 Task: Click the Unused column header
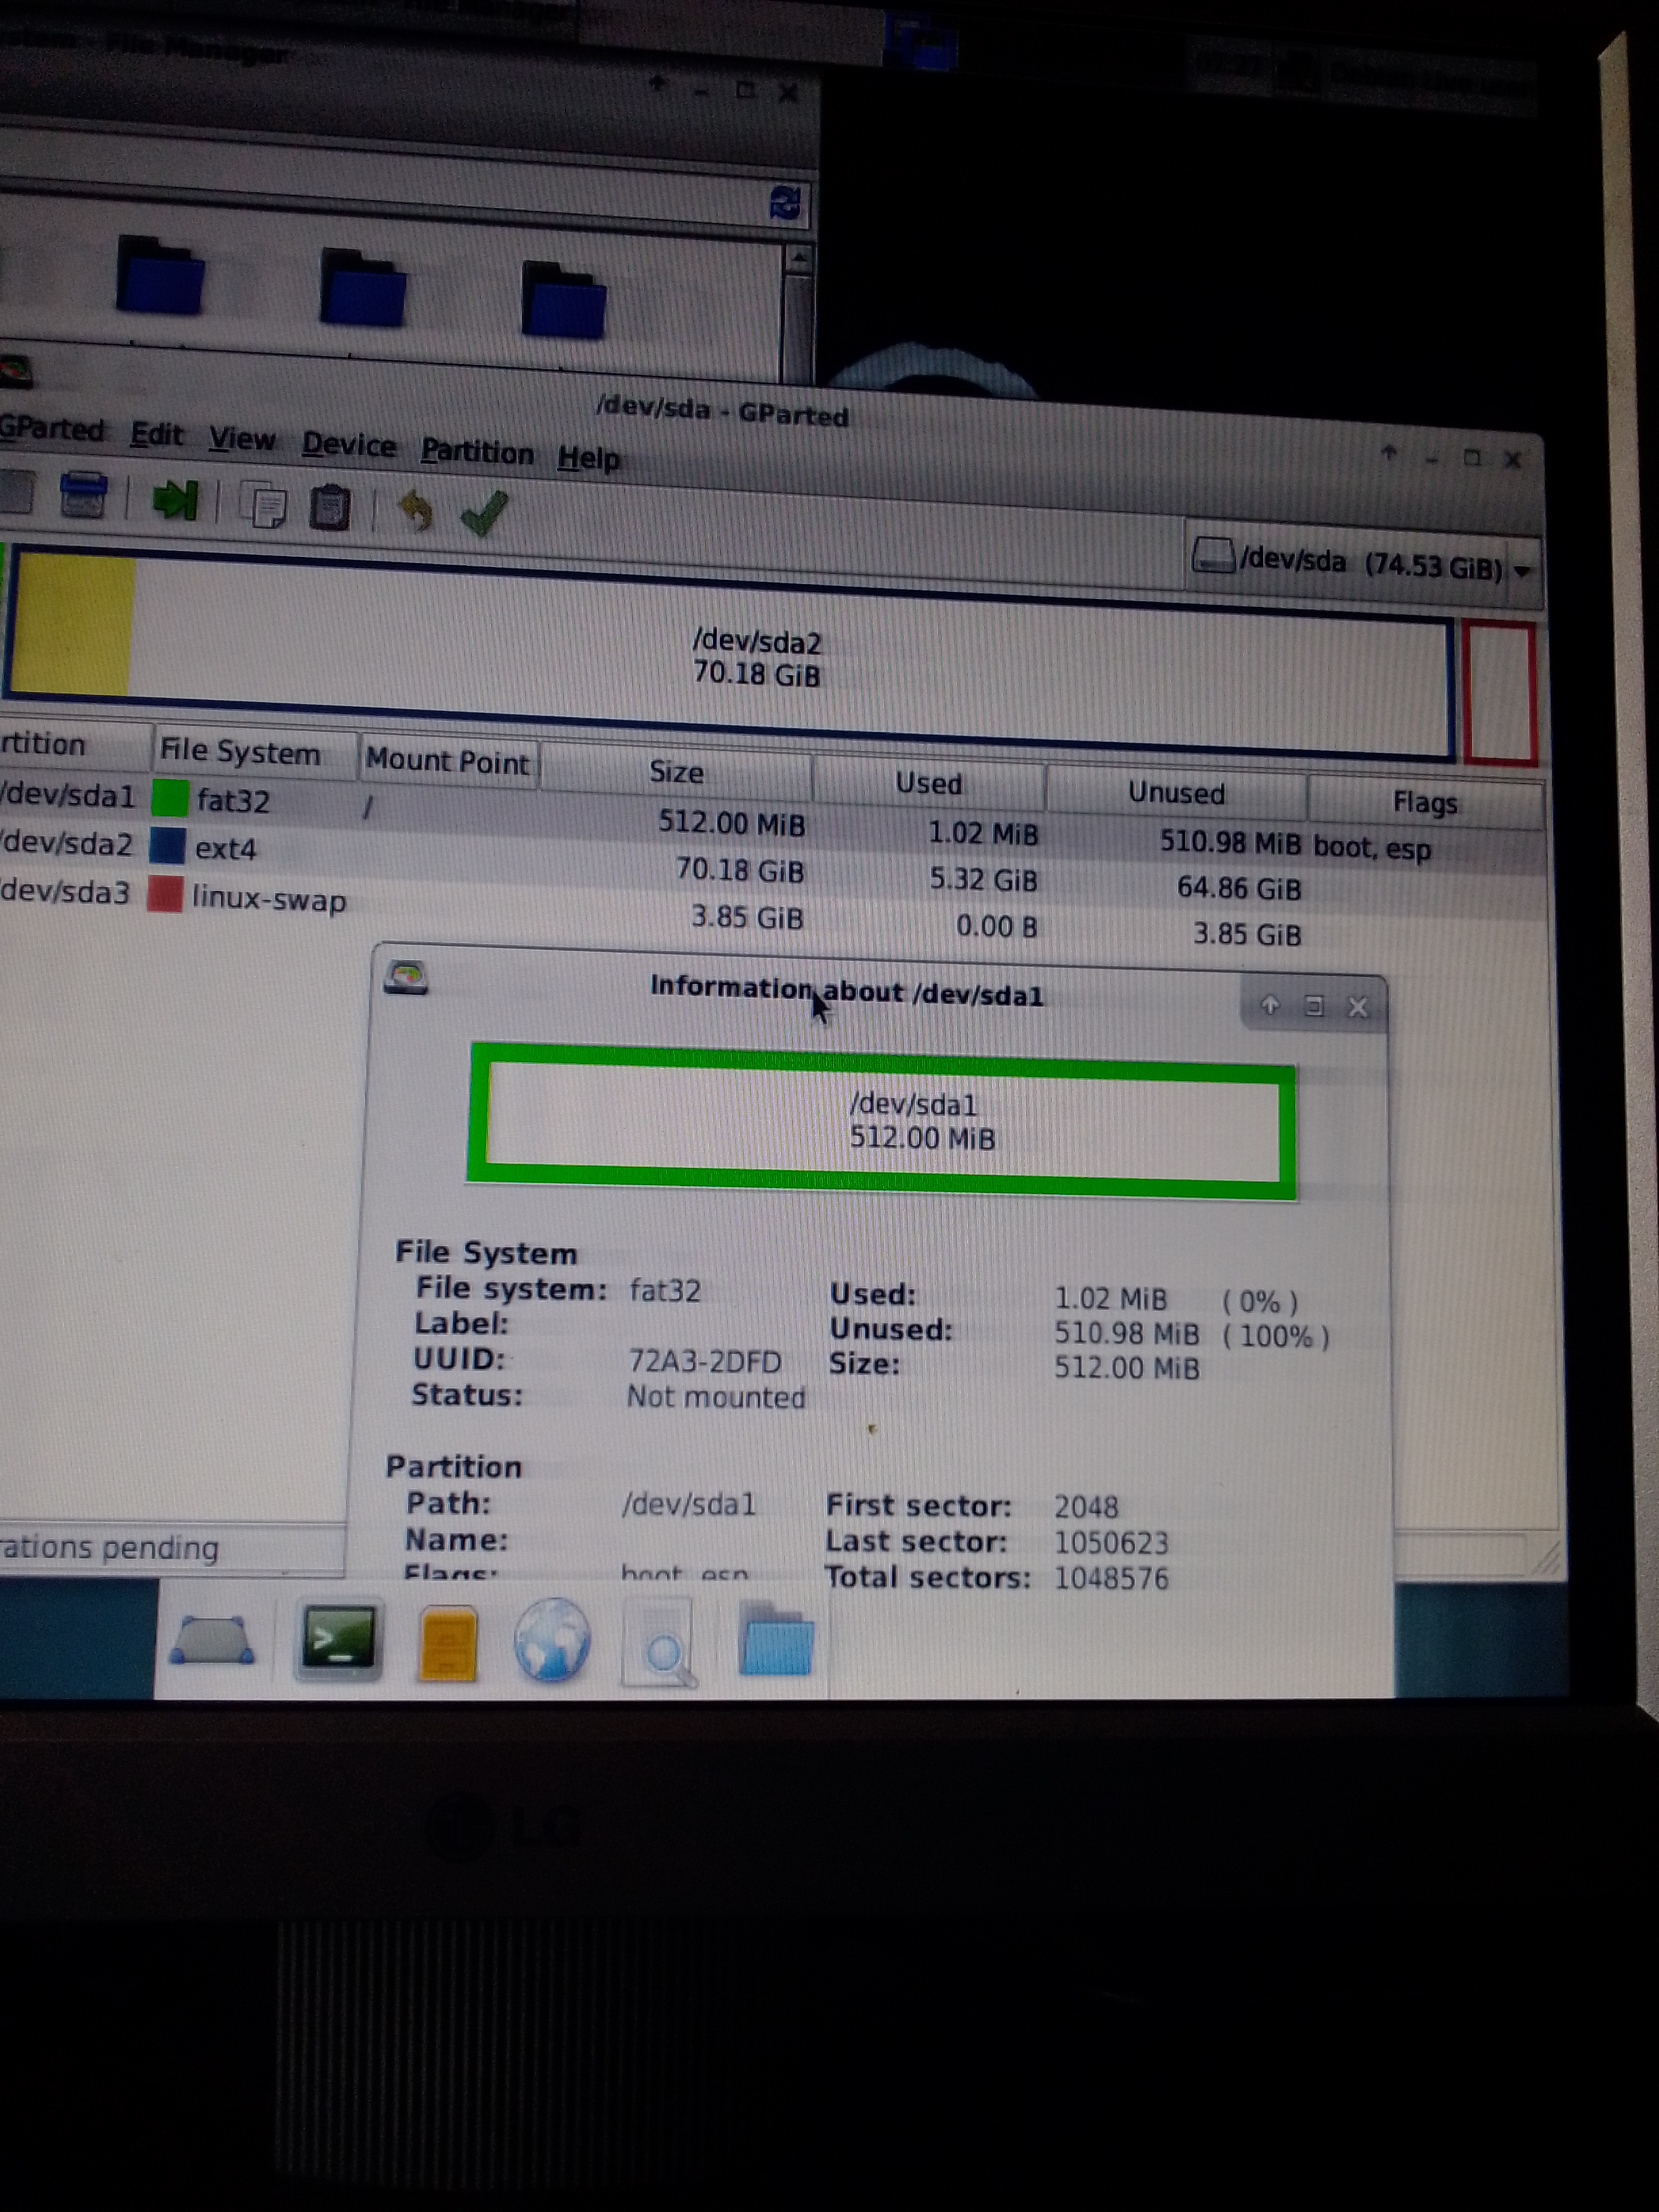pyautogui.click(x=1176, y=793)
